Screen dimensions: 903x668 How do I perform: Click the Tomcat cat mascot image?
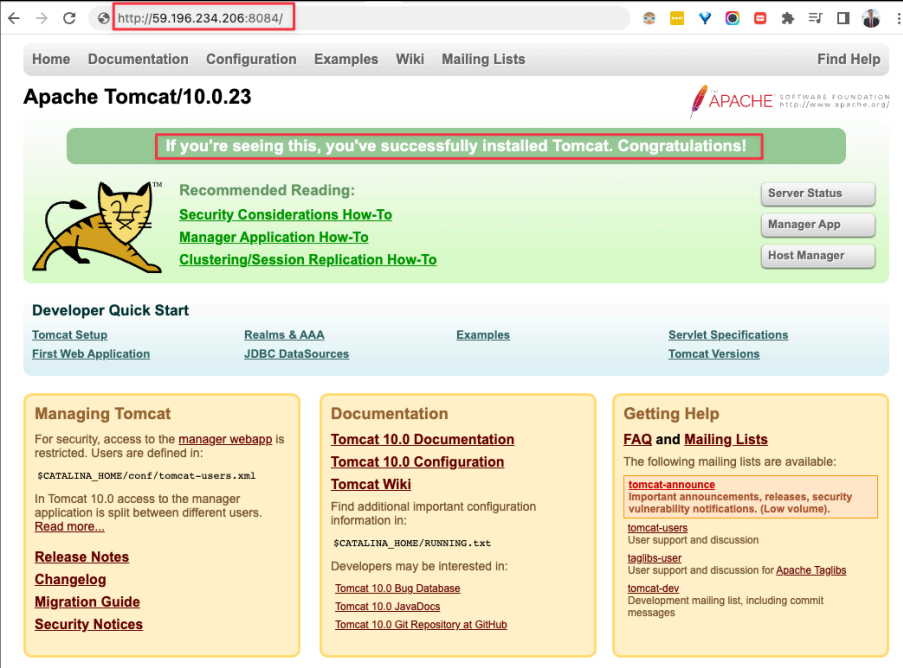pos(97,227)
